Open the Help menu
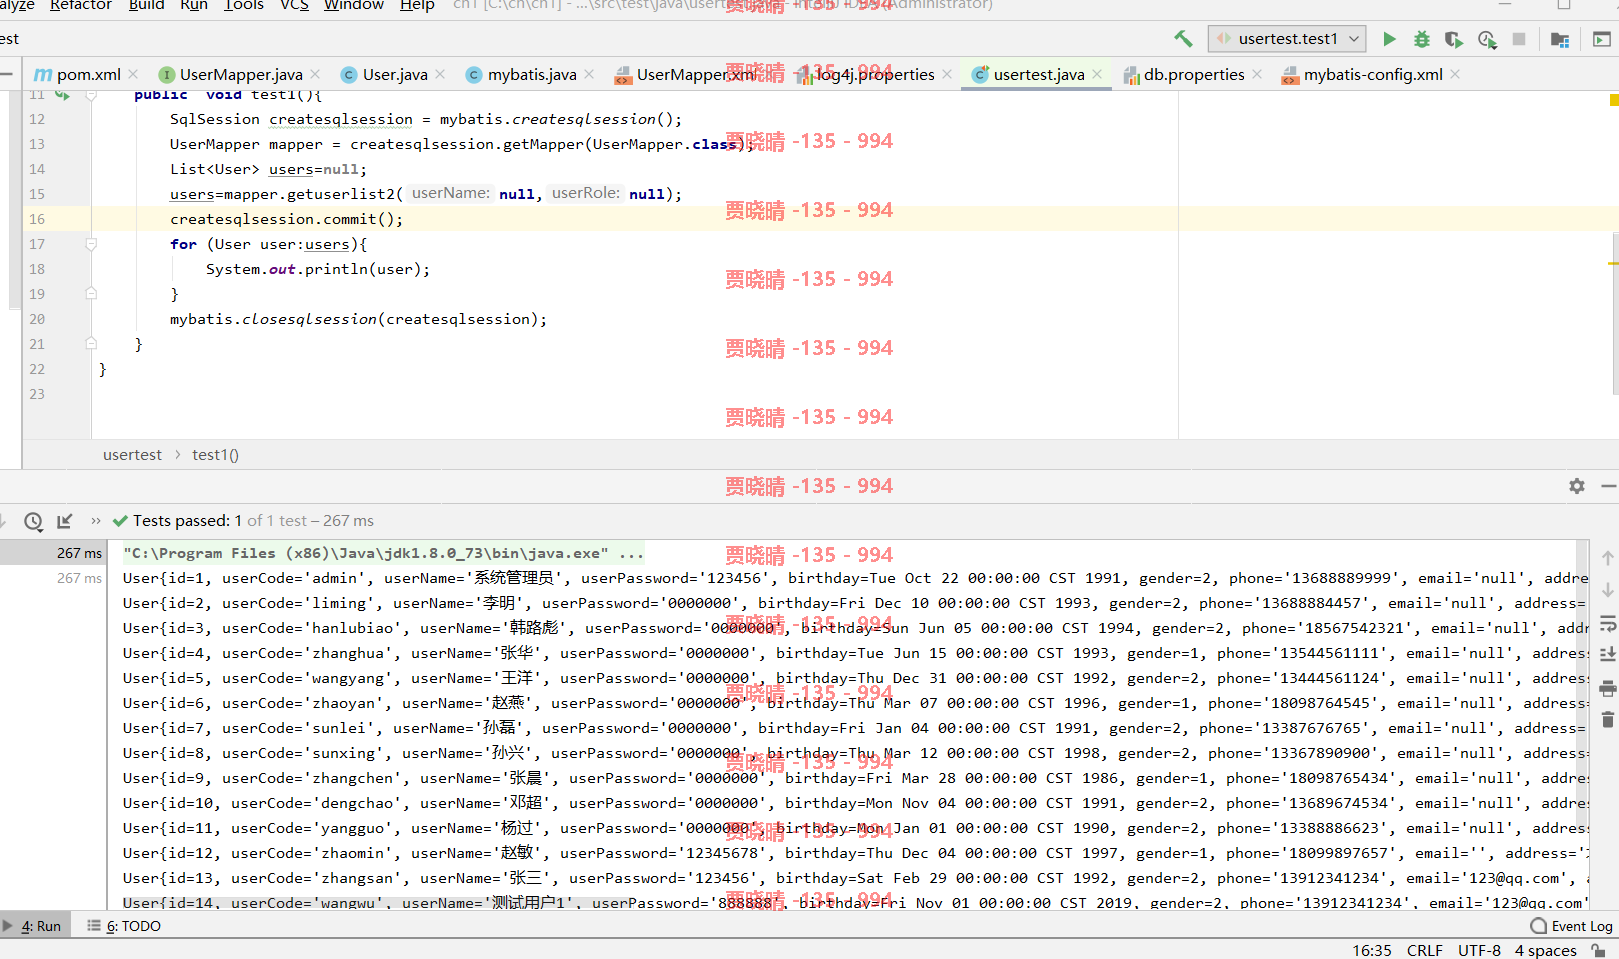 (417, 5)
